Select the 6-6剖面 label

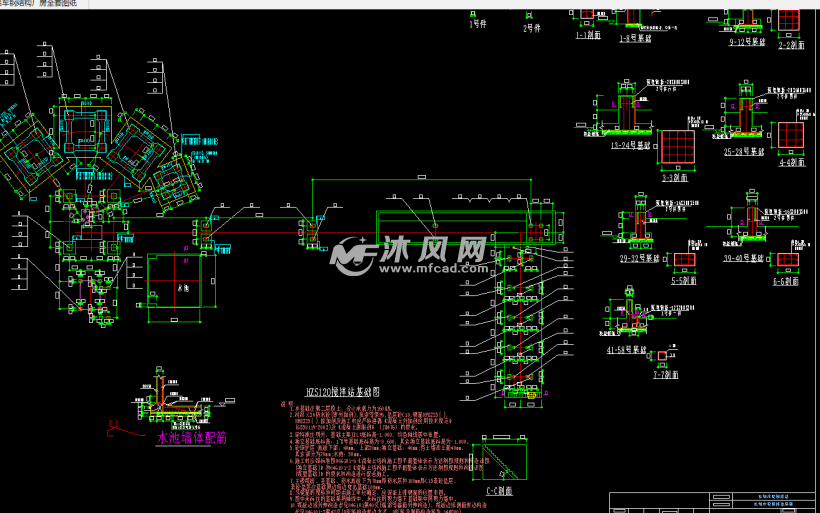point(786,281)
